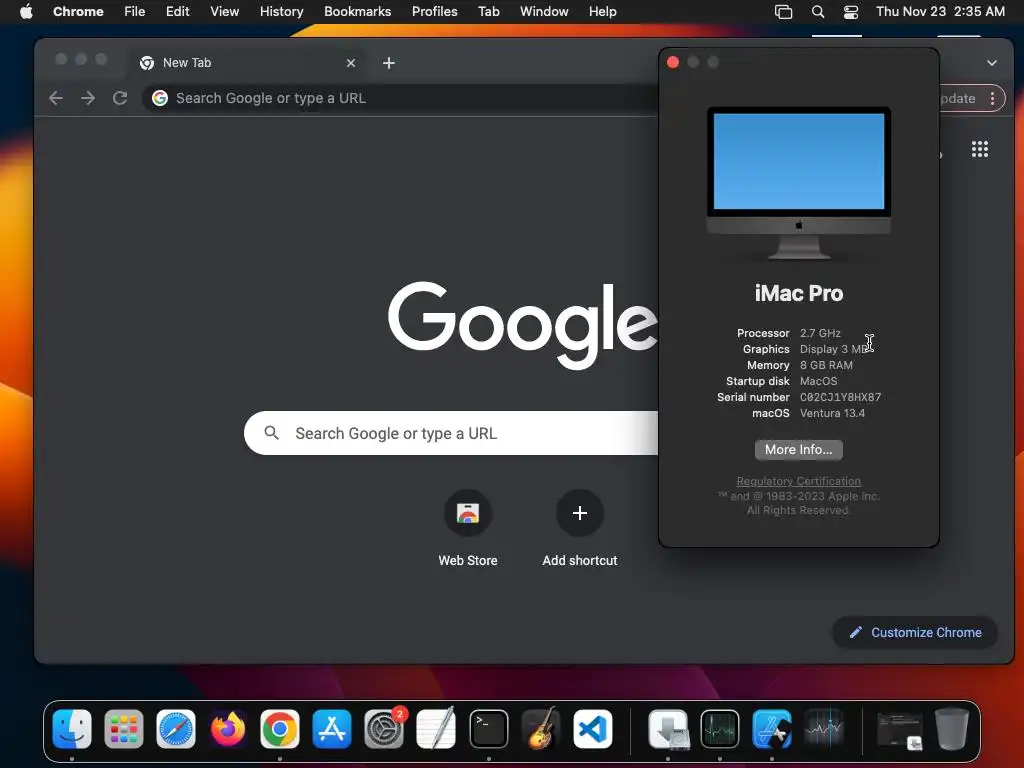Click the iMac Pro title
This screenshot has height=768, width=1024.
click(x=799, y=293)
